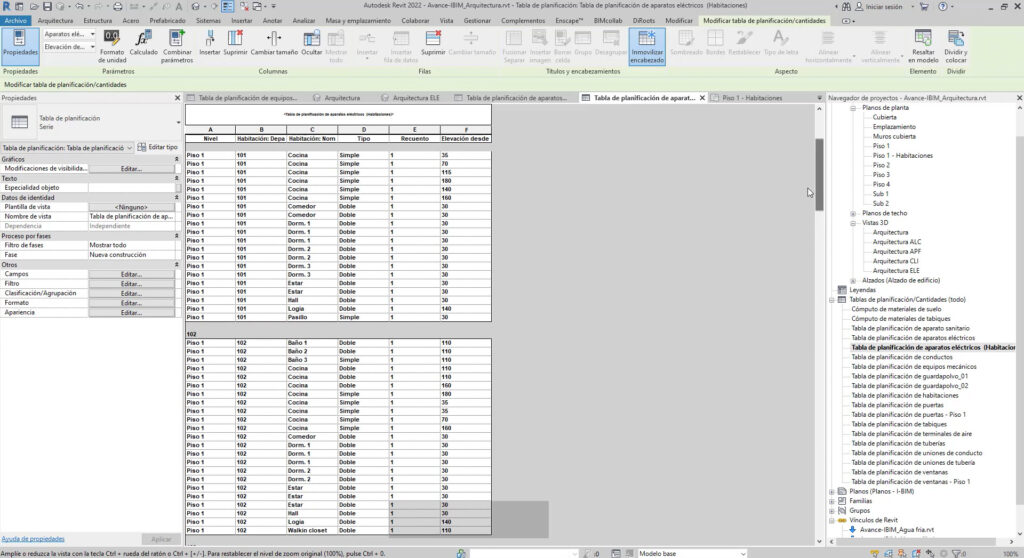Click the Editar button for Campos
The width and height of the screenshot is (1024, 558).
pos(131,274)
